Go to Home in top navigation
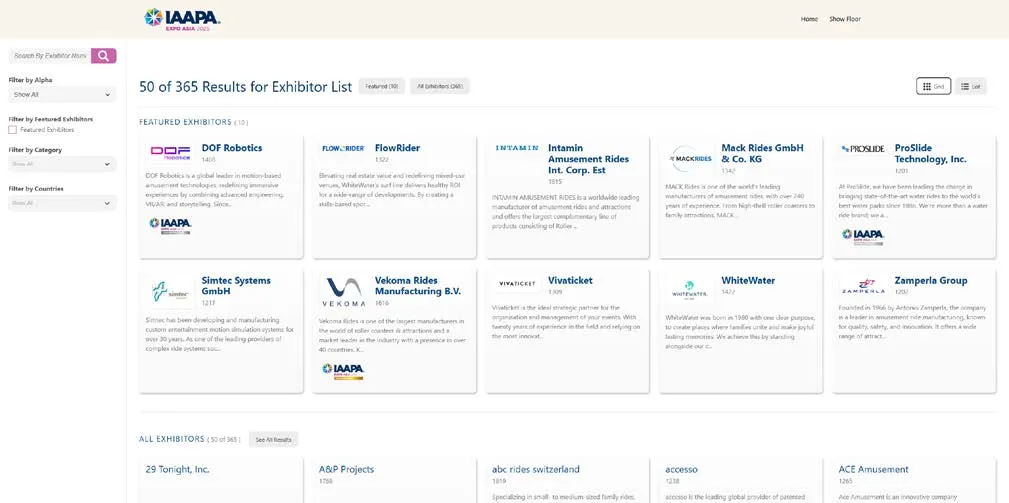The width and height of the screenshot is (1009, 503). tap(809, 19)
